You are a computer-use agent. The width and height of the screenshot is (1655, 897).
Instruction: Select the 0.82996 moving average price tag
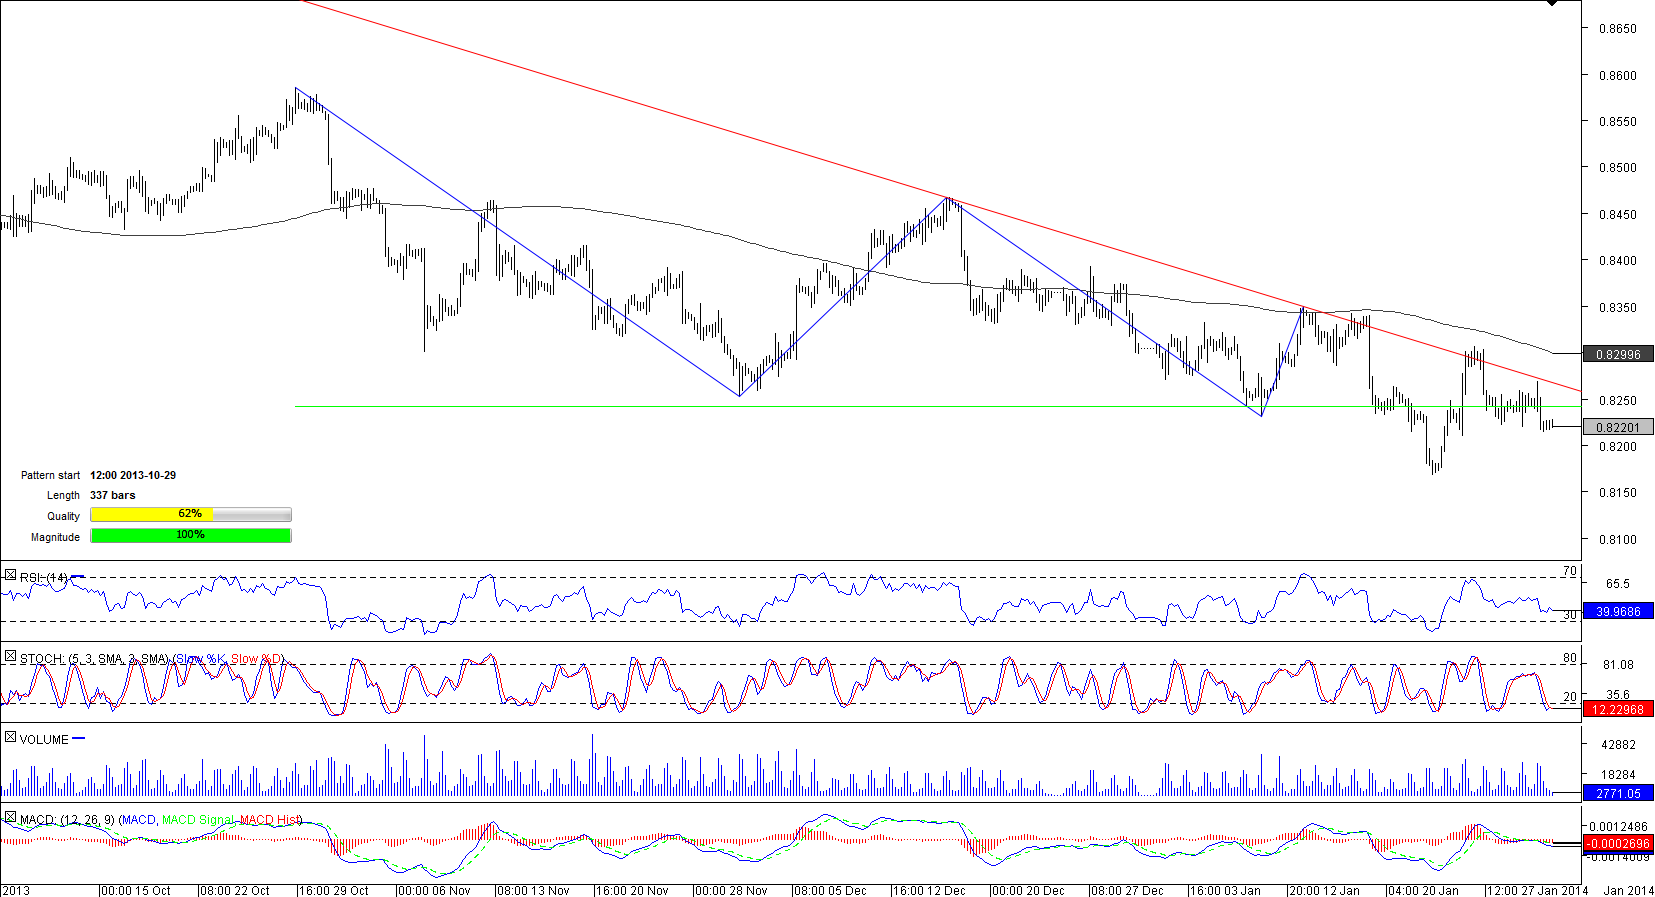click(x=1617, y=354)
